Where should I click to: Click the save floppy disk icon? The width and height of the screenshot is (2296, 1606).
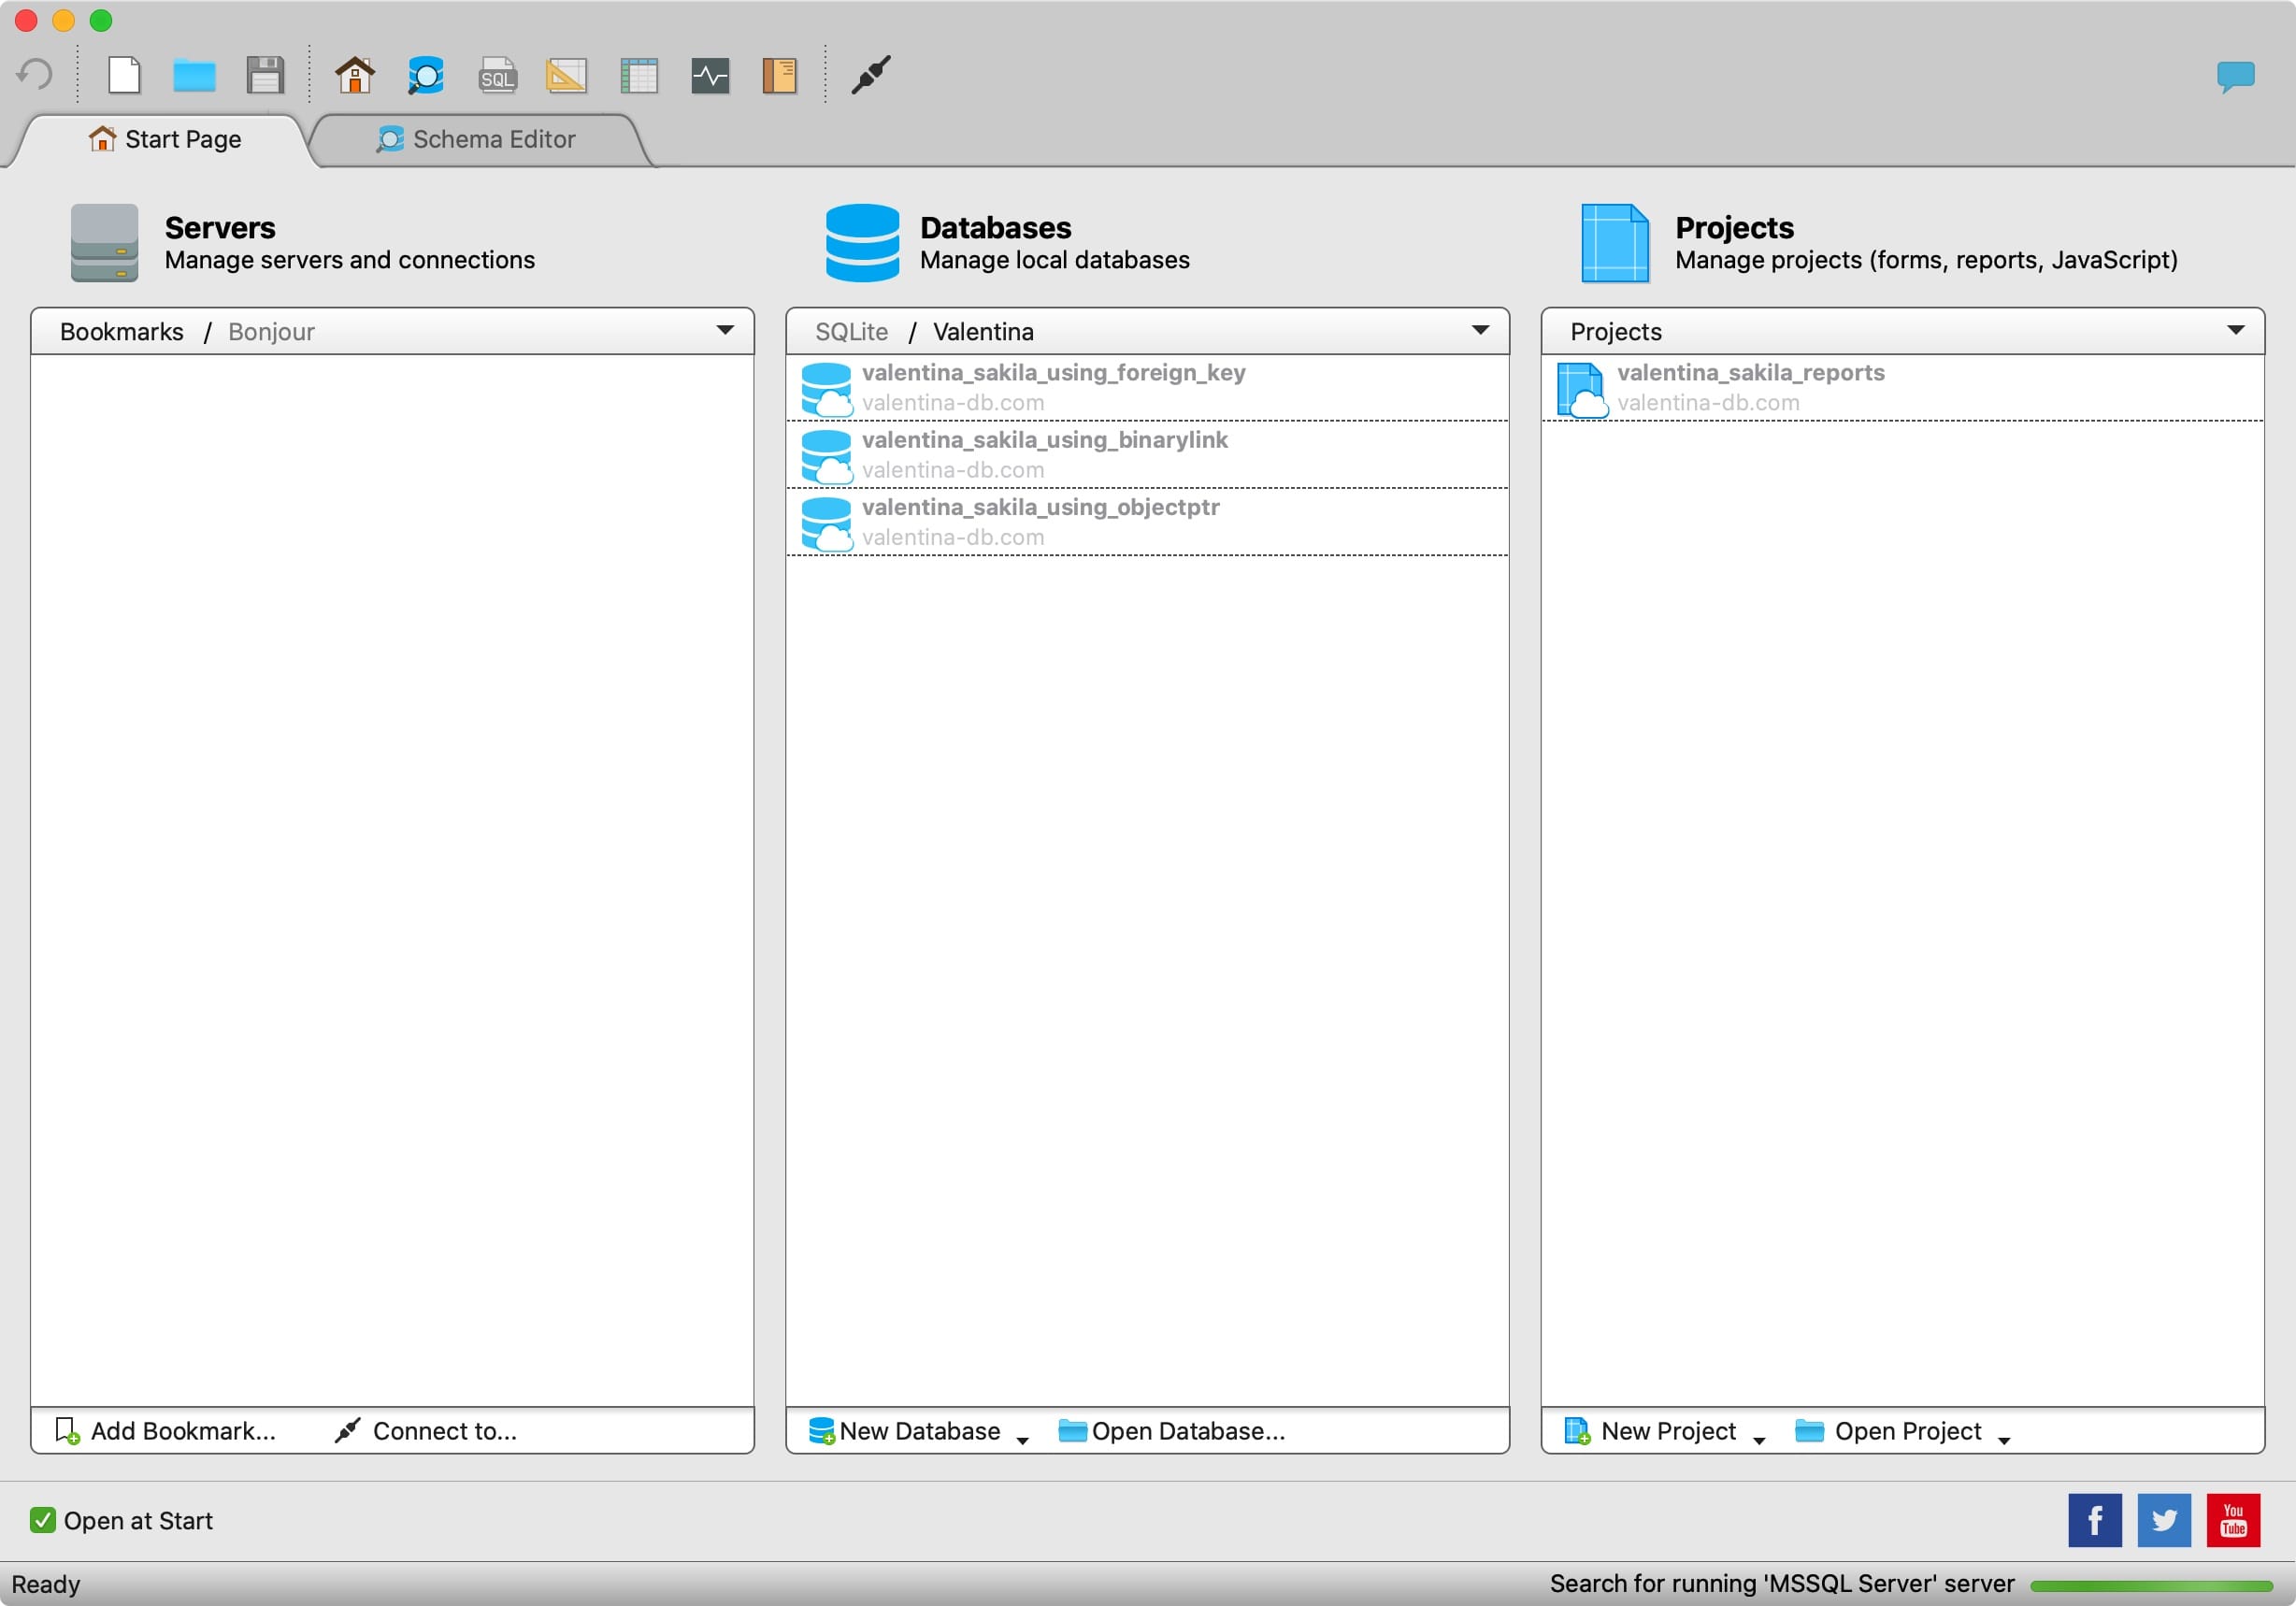(x=265, y=75)
